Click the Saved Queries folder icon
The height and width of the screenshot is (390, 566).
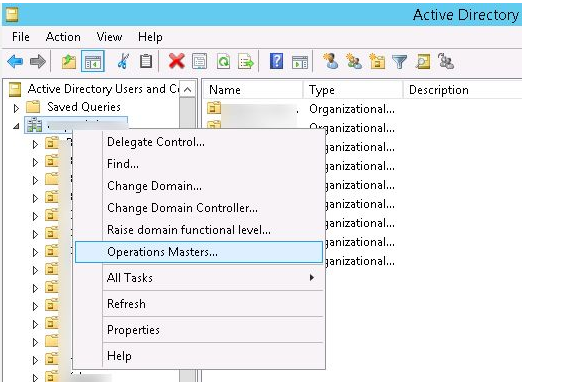click(x=33, y=107)
